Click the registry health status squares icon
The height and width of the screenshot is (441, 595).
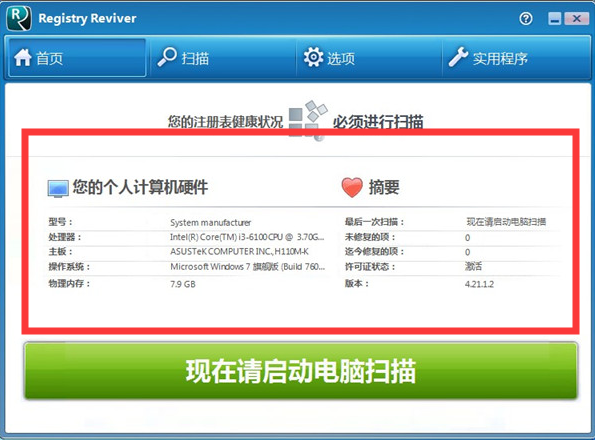click(308, 120)
